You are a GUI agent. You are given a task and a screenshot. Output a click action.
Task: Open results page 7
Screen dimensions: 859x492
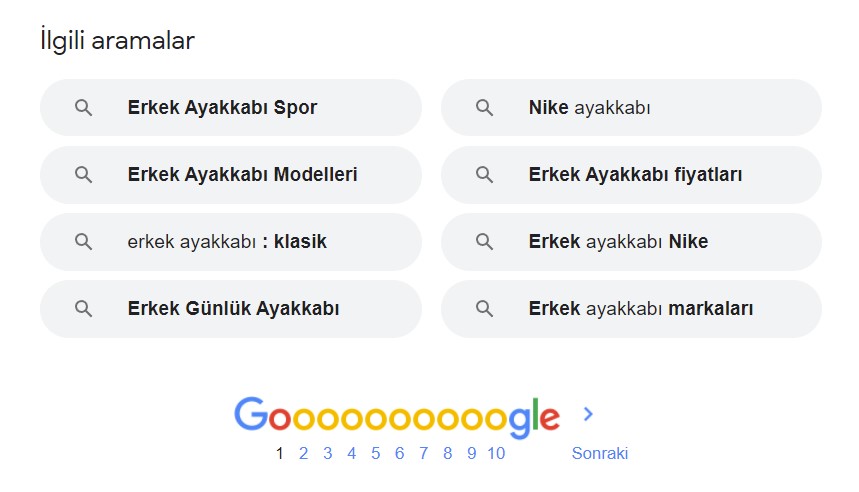[423, 454]
